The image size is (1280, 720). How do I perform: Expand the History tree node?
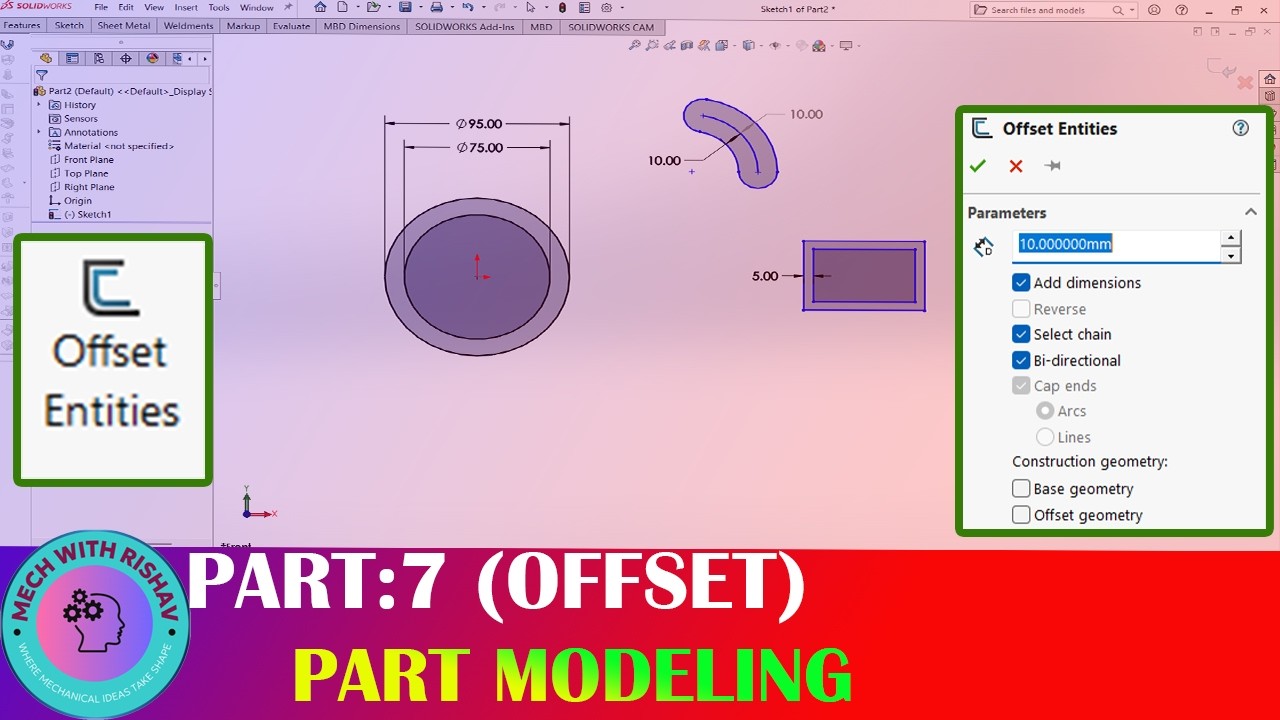point(40,105)
